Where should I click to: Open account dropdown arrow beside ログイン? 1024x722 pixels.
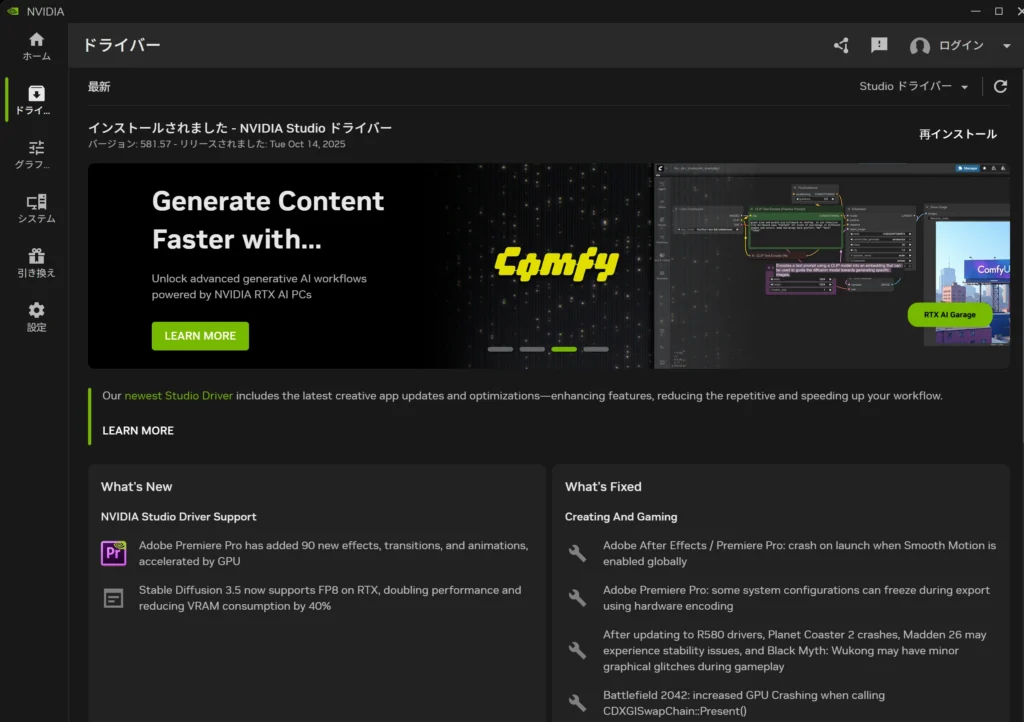(x=1006, y=46)
